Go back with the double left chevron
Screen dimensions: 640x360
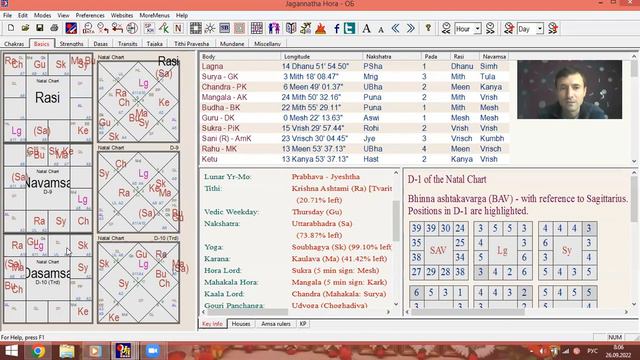396,28
